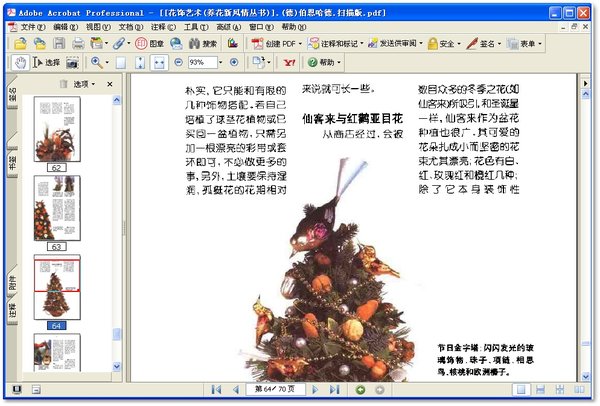Open the 窗口 menu

261,27
